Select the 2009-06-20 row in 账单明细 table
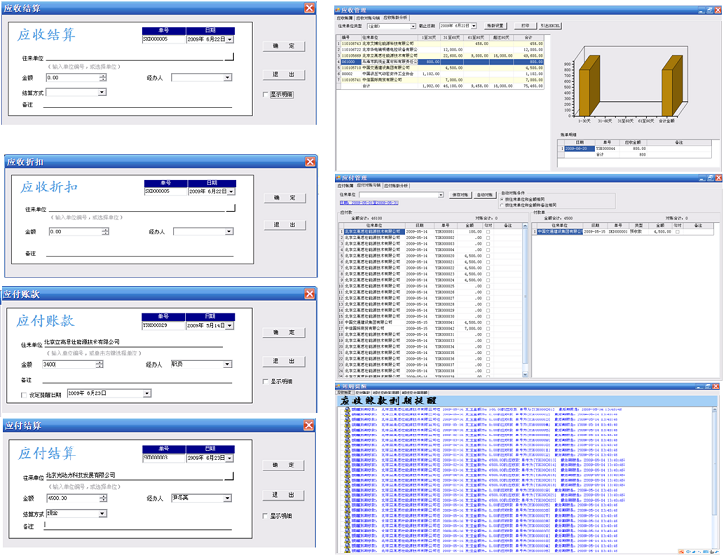The width and height of the screenshot is (726, 558). click(636, 149)
